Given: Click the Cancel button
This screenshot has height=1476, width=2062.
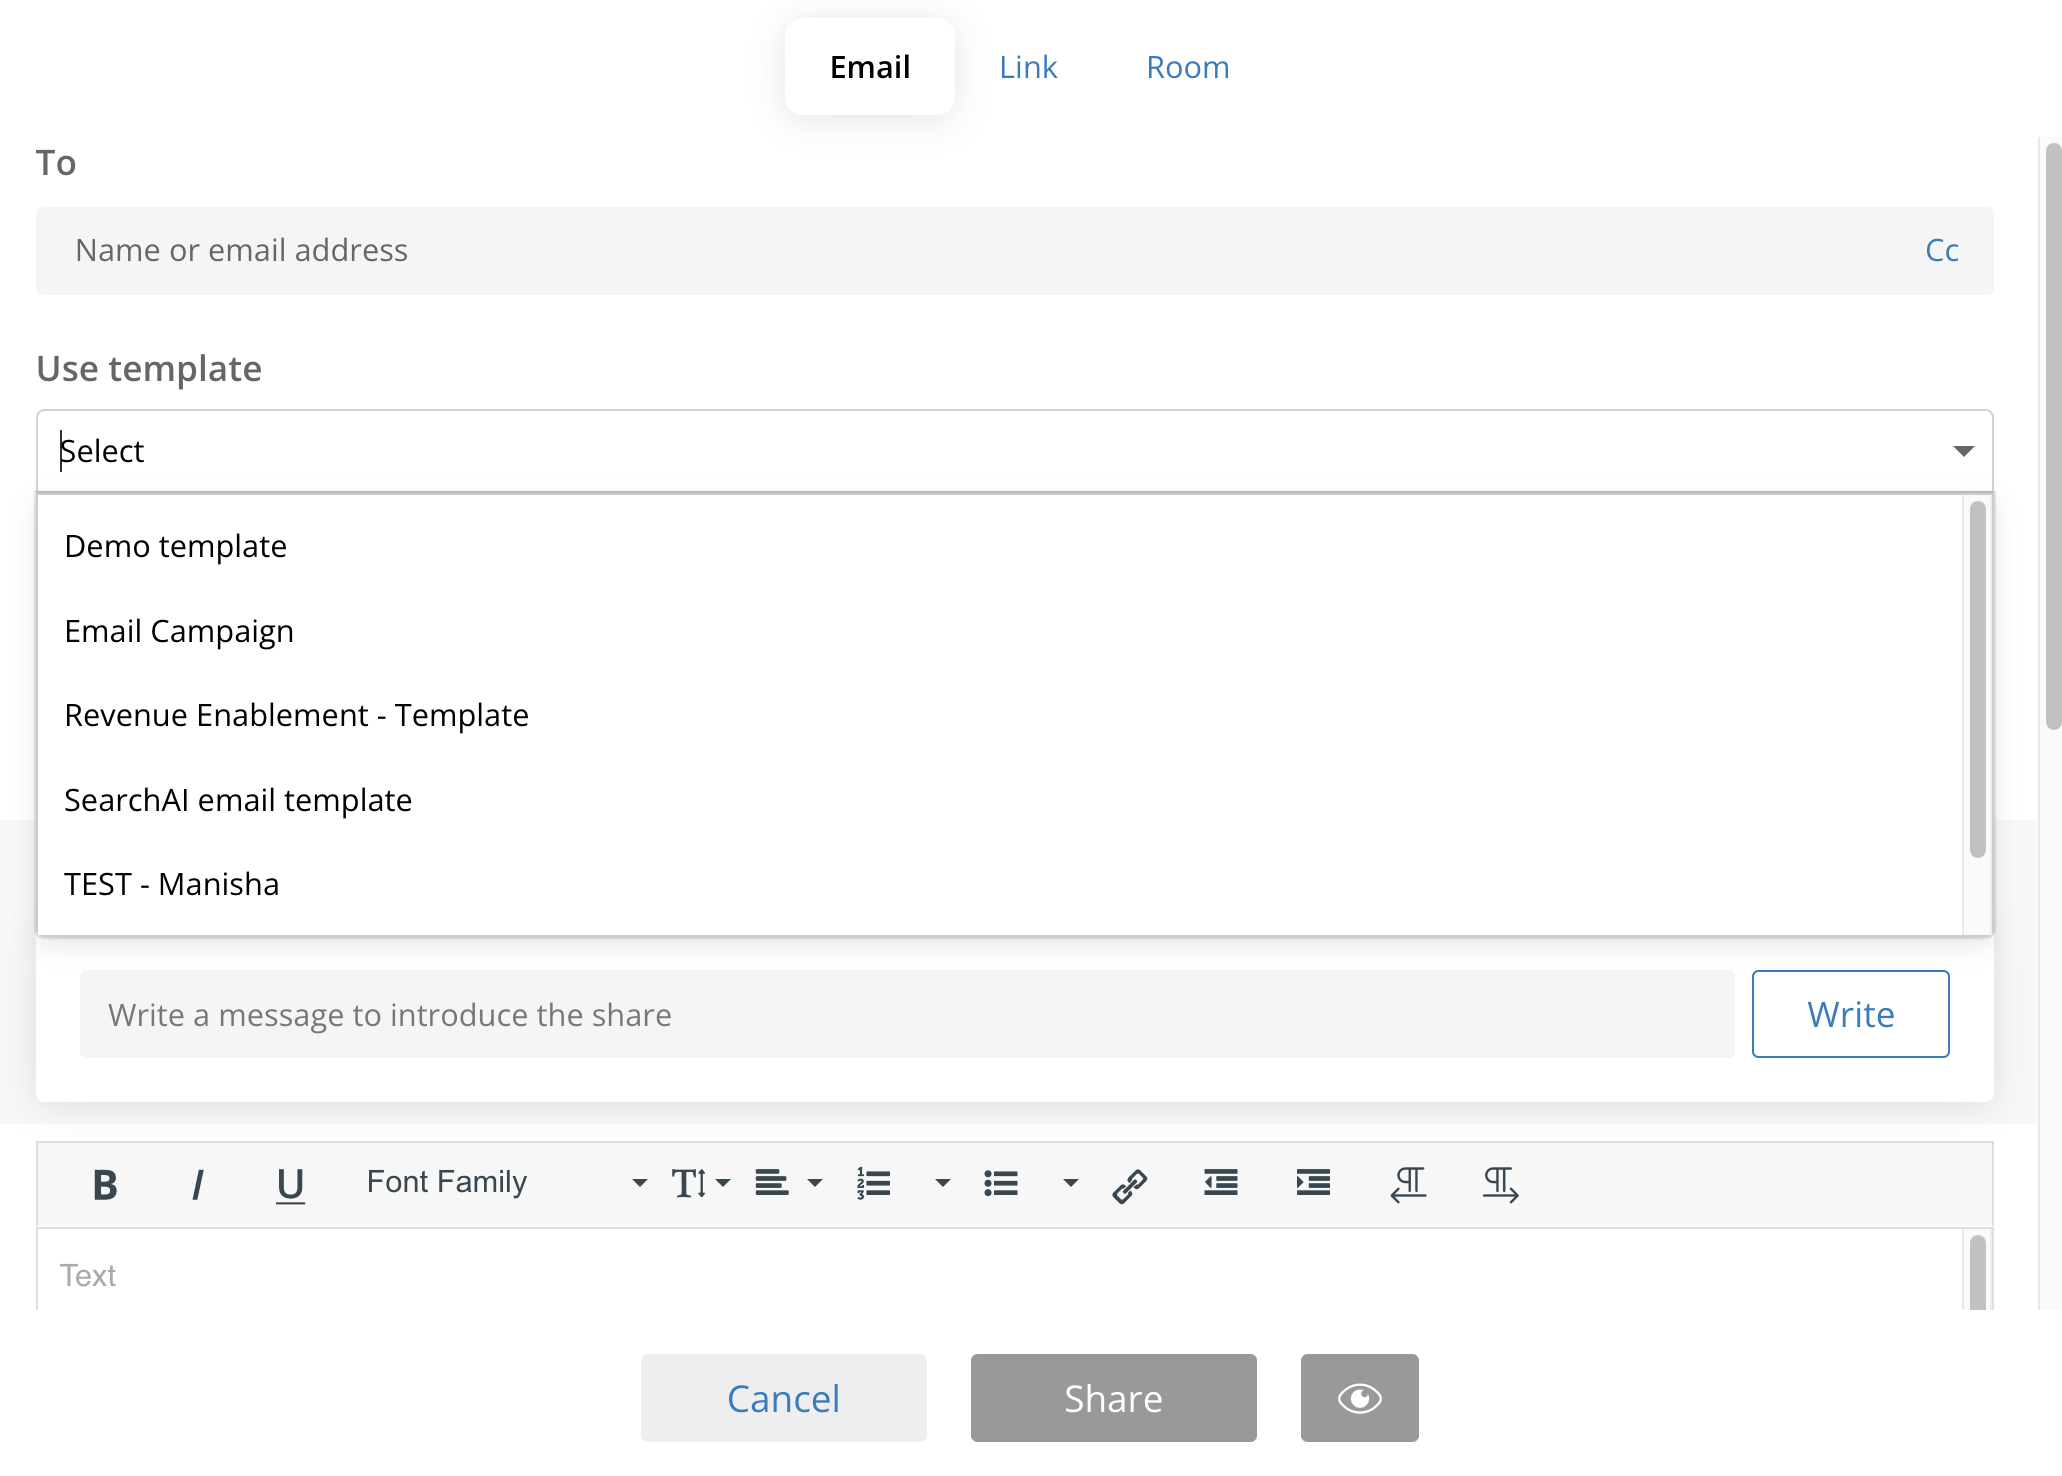Looking at the screenshot, I should click(x=784, y=1398).
